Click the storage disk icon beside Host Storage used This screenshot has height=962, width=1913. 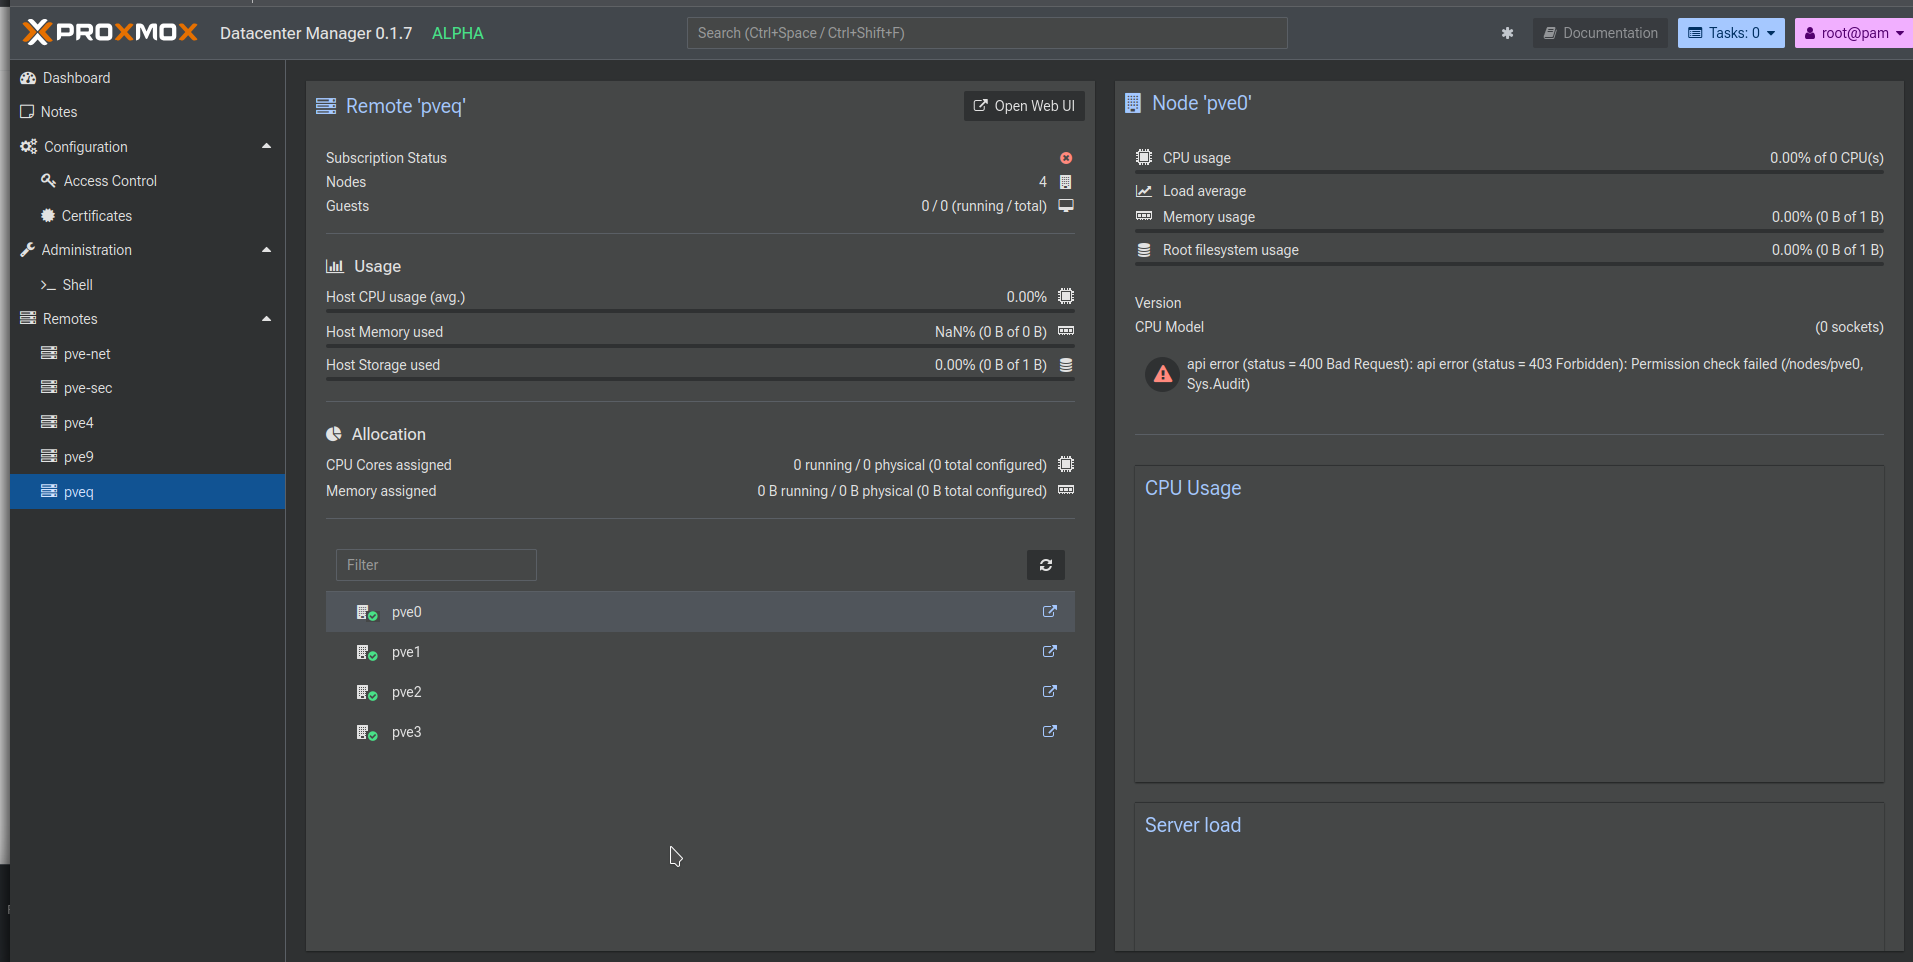1064,364
